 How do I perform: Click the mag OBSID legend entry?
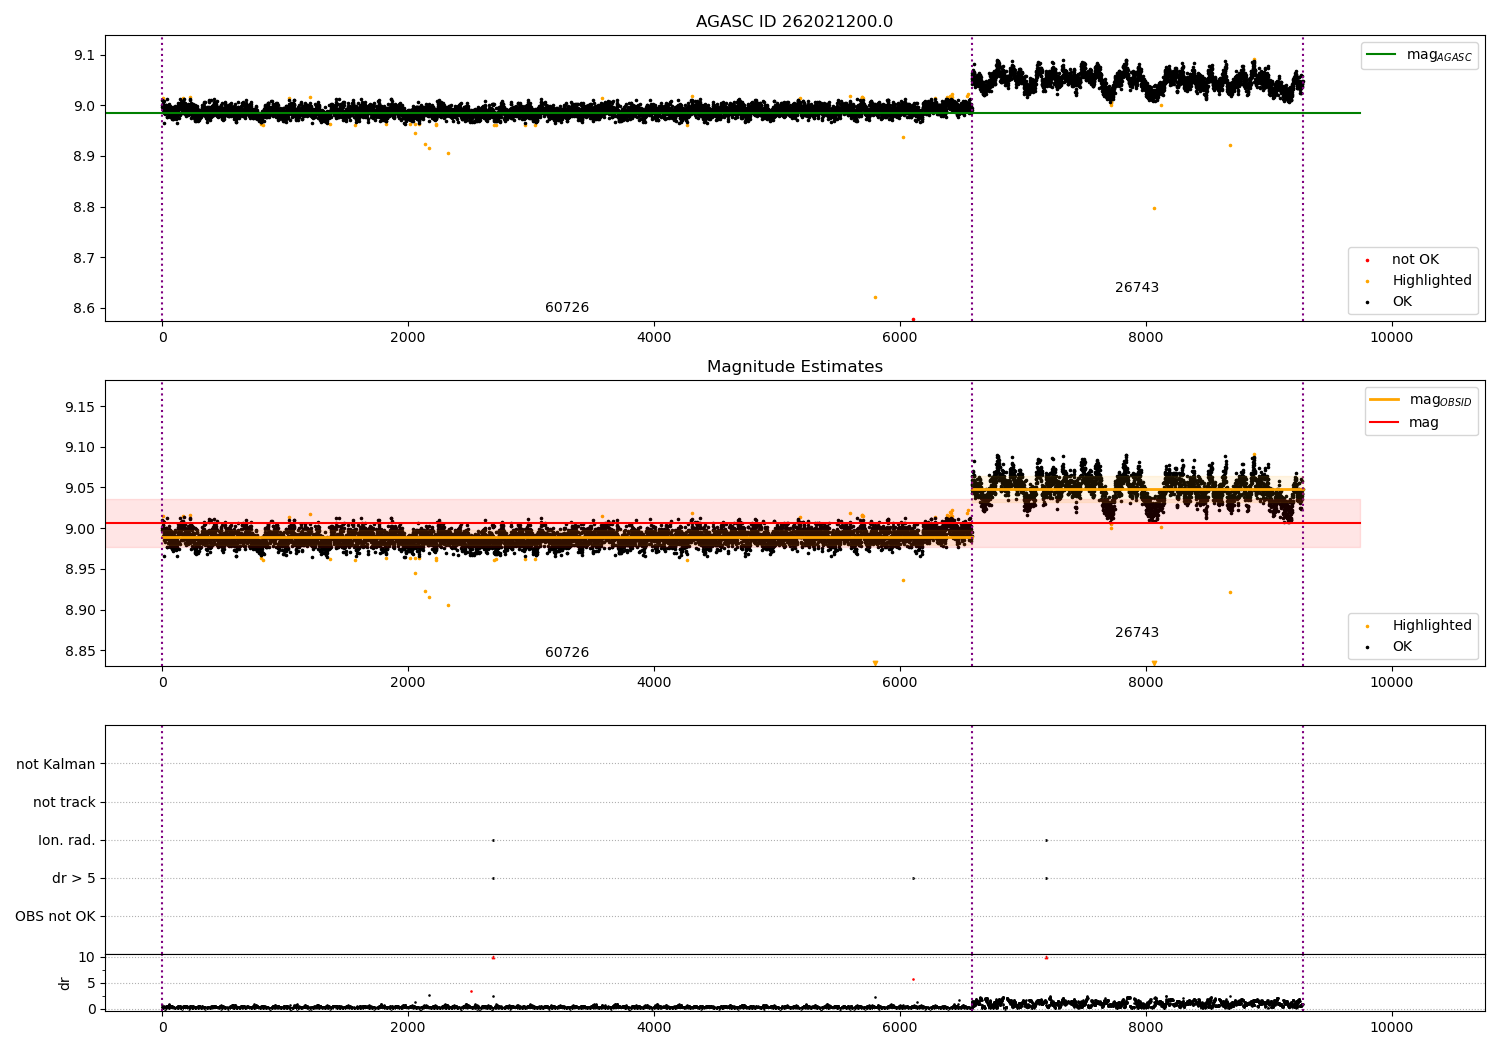tap(1421, 400)
